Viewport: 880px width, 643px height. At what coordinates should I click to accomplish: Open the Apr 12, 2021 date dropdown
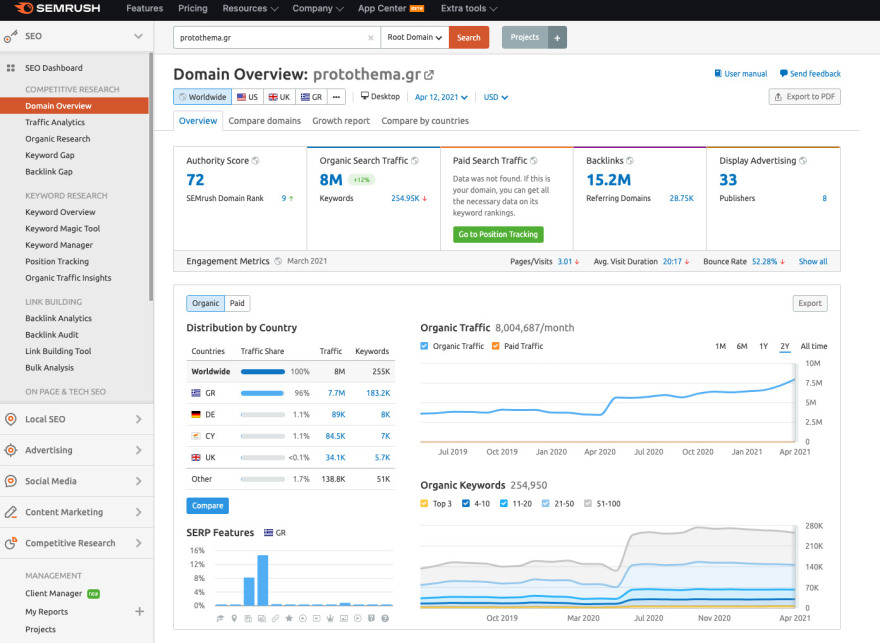coord(440,97)
